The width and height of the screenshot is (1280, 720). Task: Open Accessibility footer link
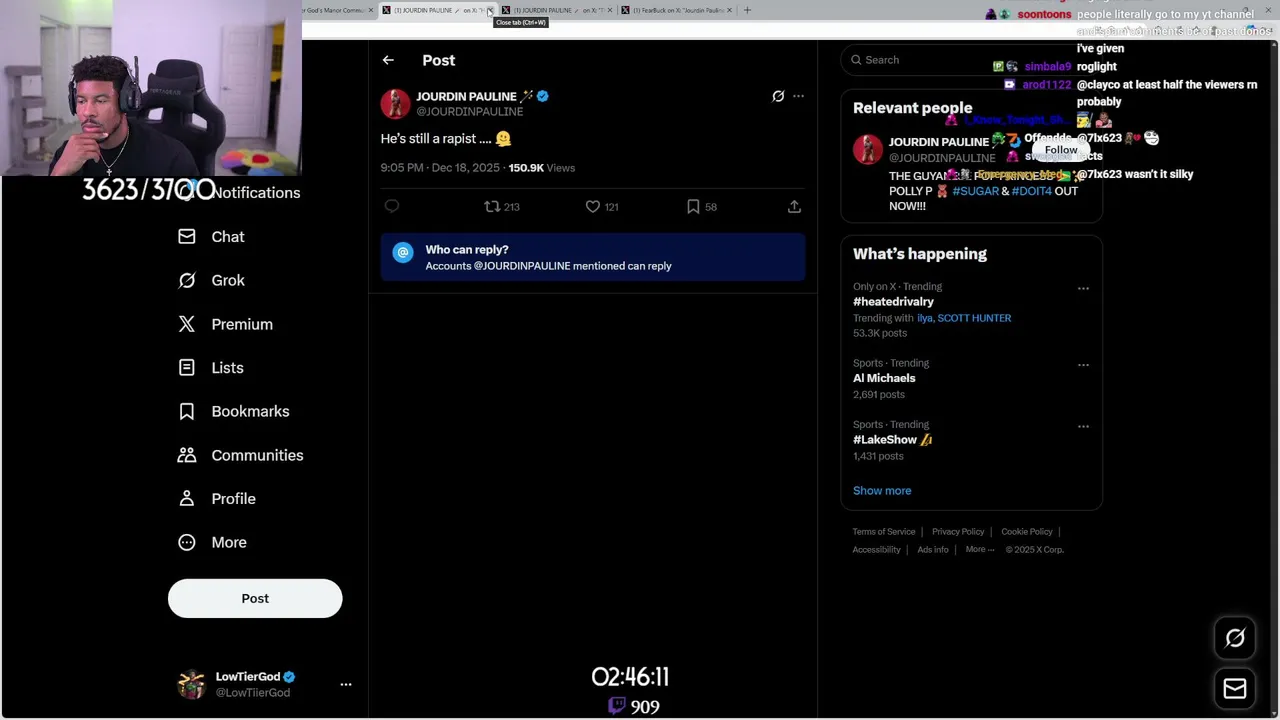pyautogui.click(x=877, y=550)
